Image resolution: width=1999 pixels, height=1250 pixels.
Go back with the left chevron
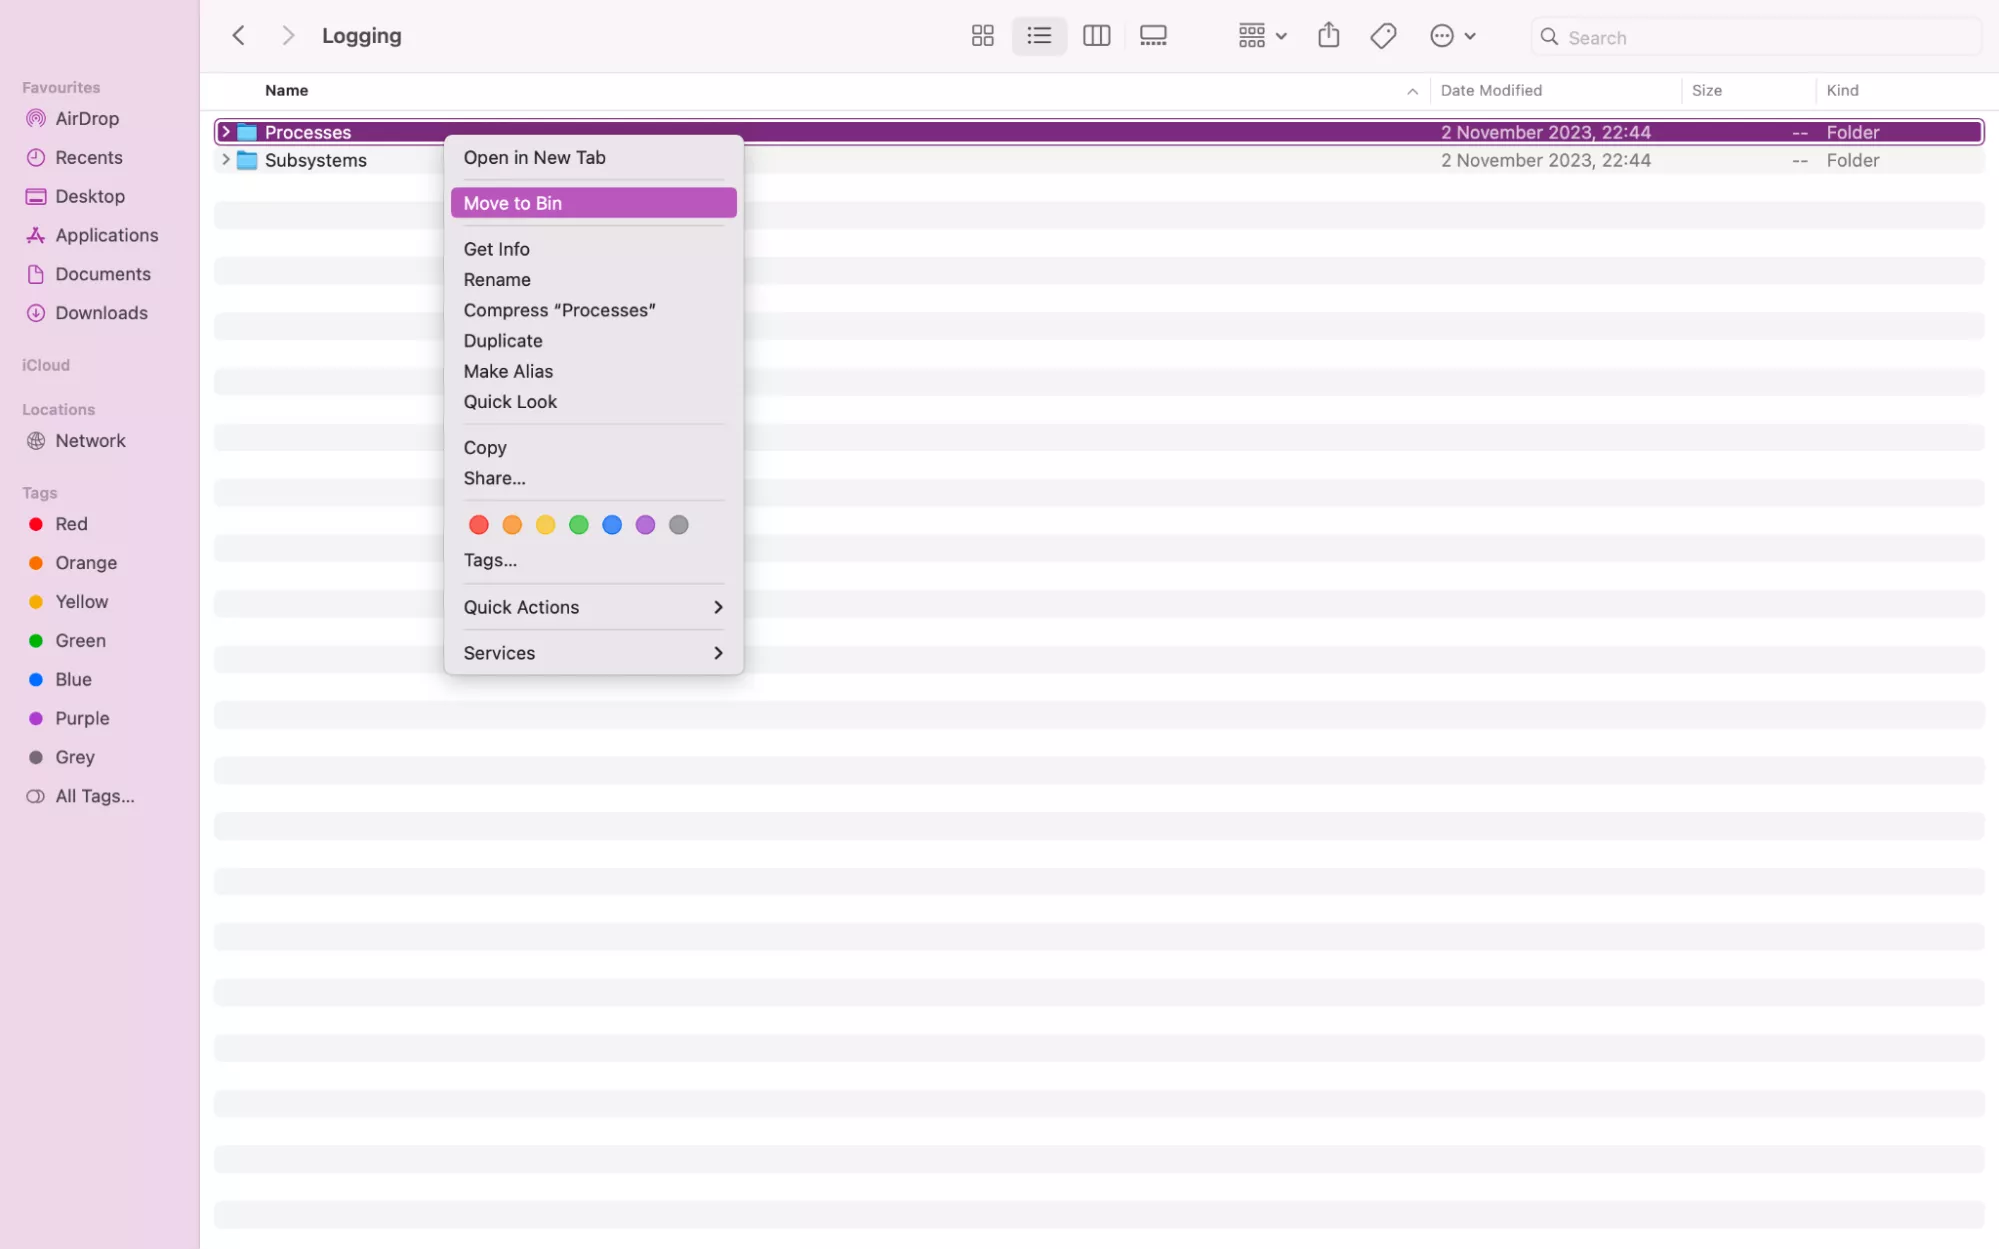238,36
